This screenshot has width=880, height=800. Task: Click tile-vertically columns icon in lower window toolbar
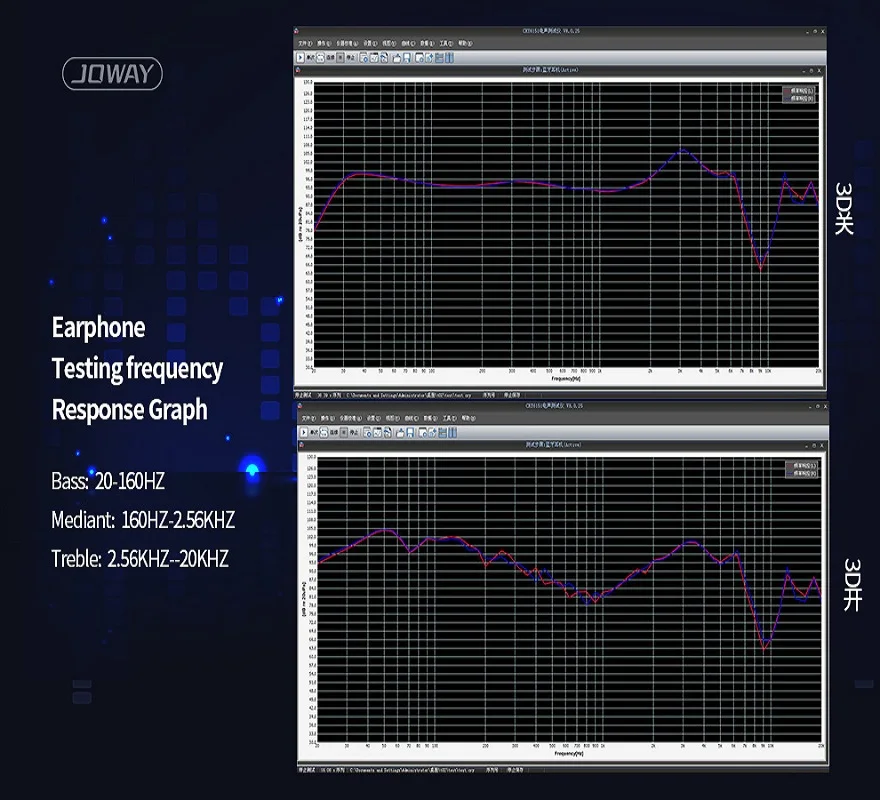[x=452, y=432]
